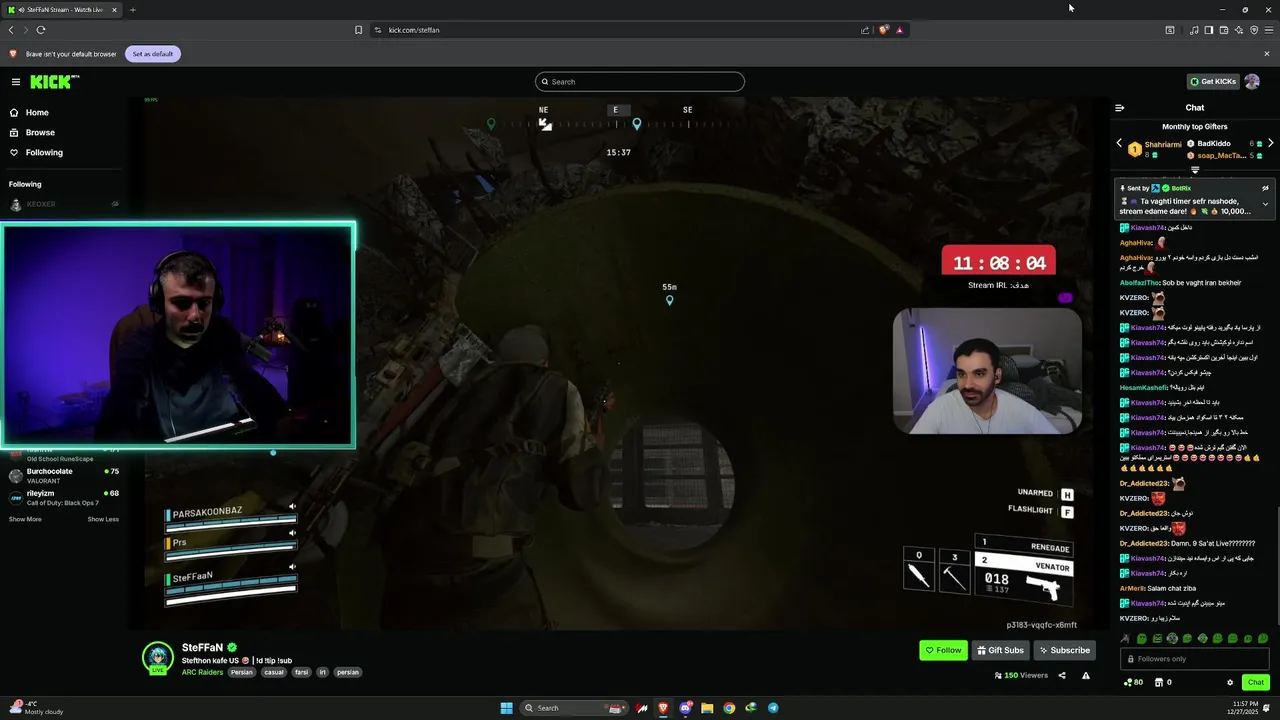Open Brave Wallet icon
Image resolution: width=1280 pixels, height=720 pixels.
click(1223, 30)
